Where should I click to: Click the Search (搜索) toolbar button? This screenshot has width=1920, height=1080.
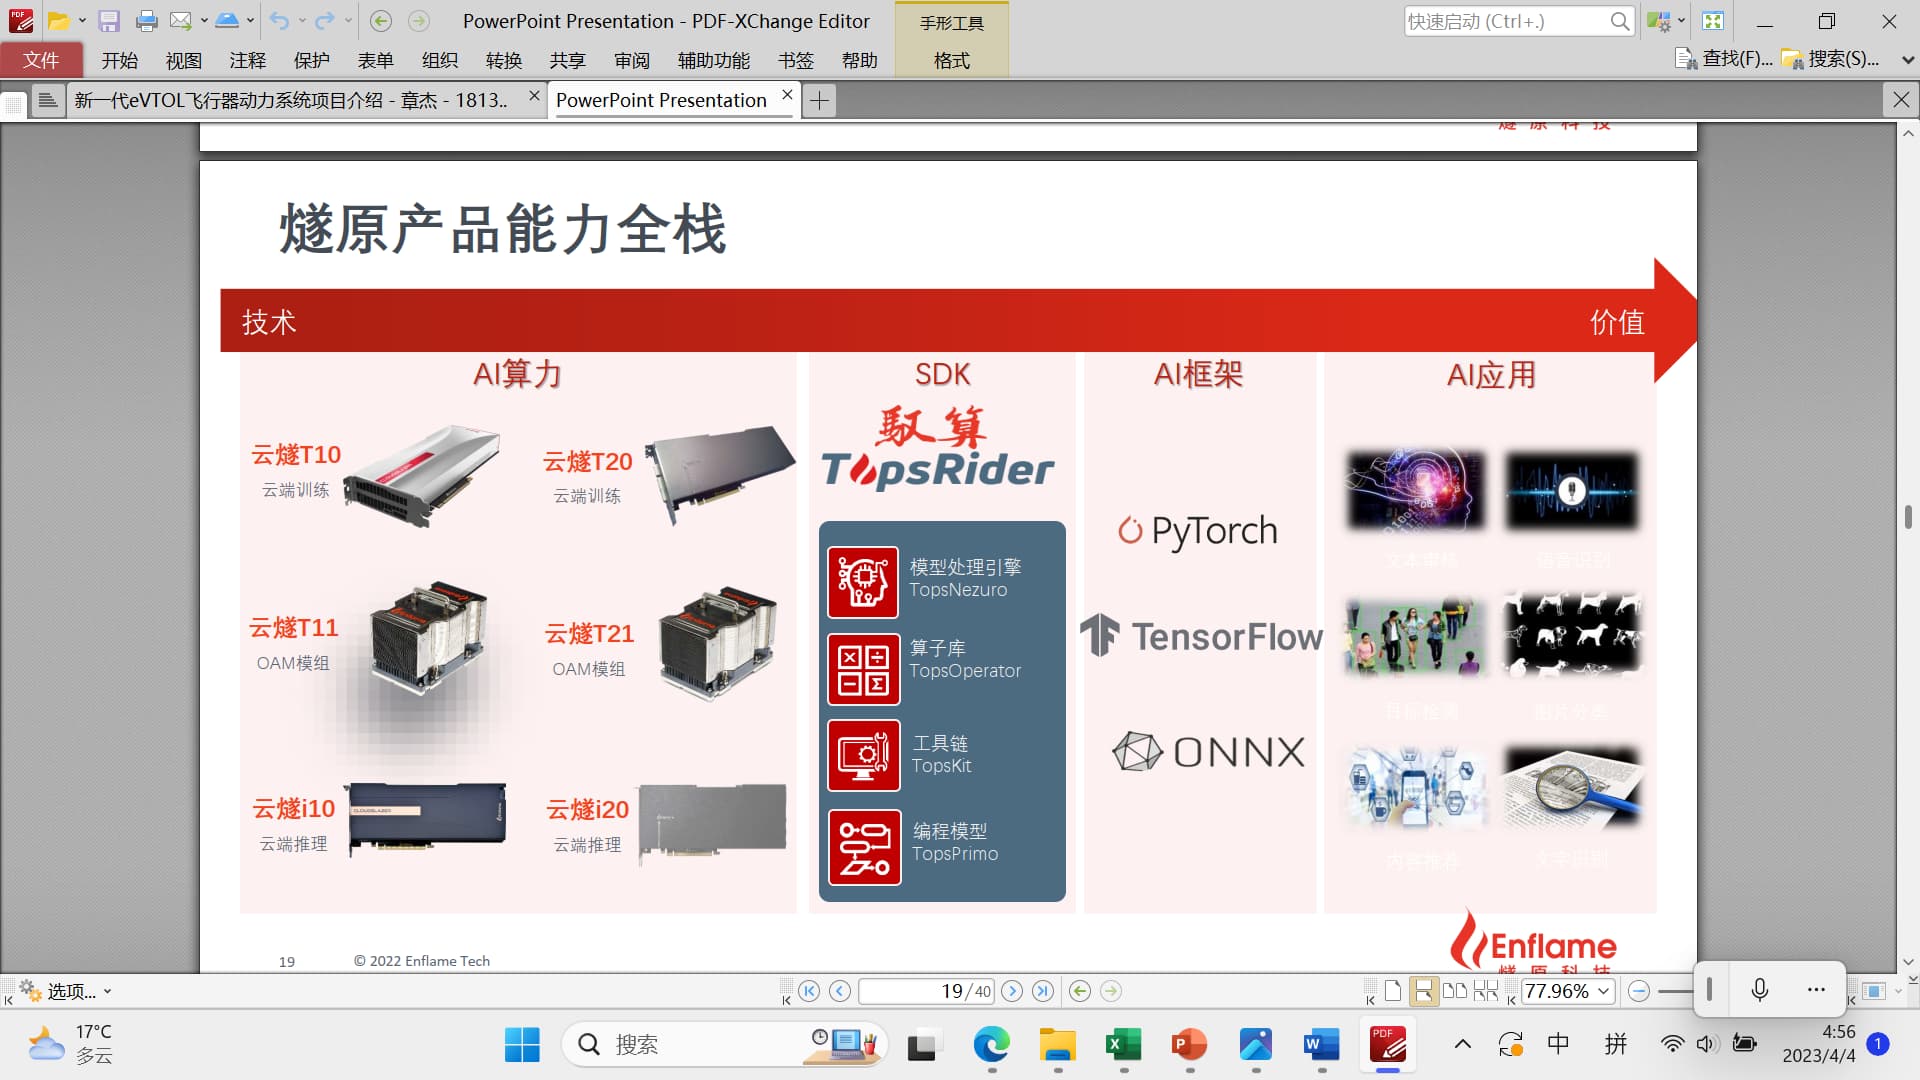tap(1830, 59)
